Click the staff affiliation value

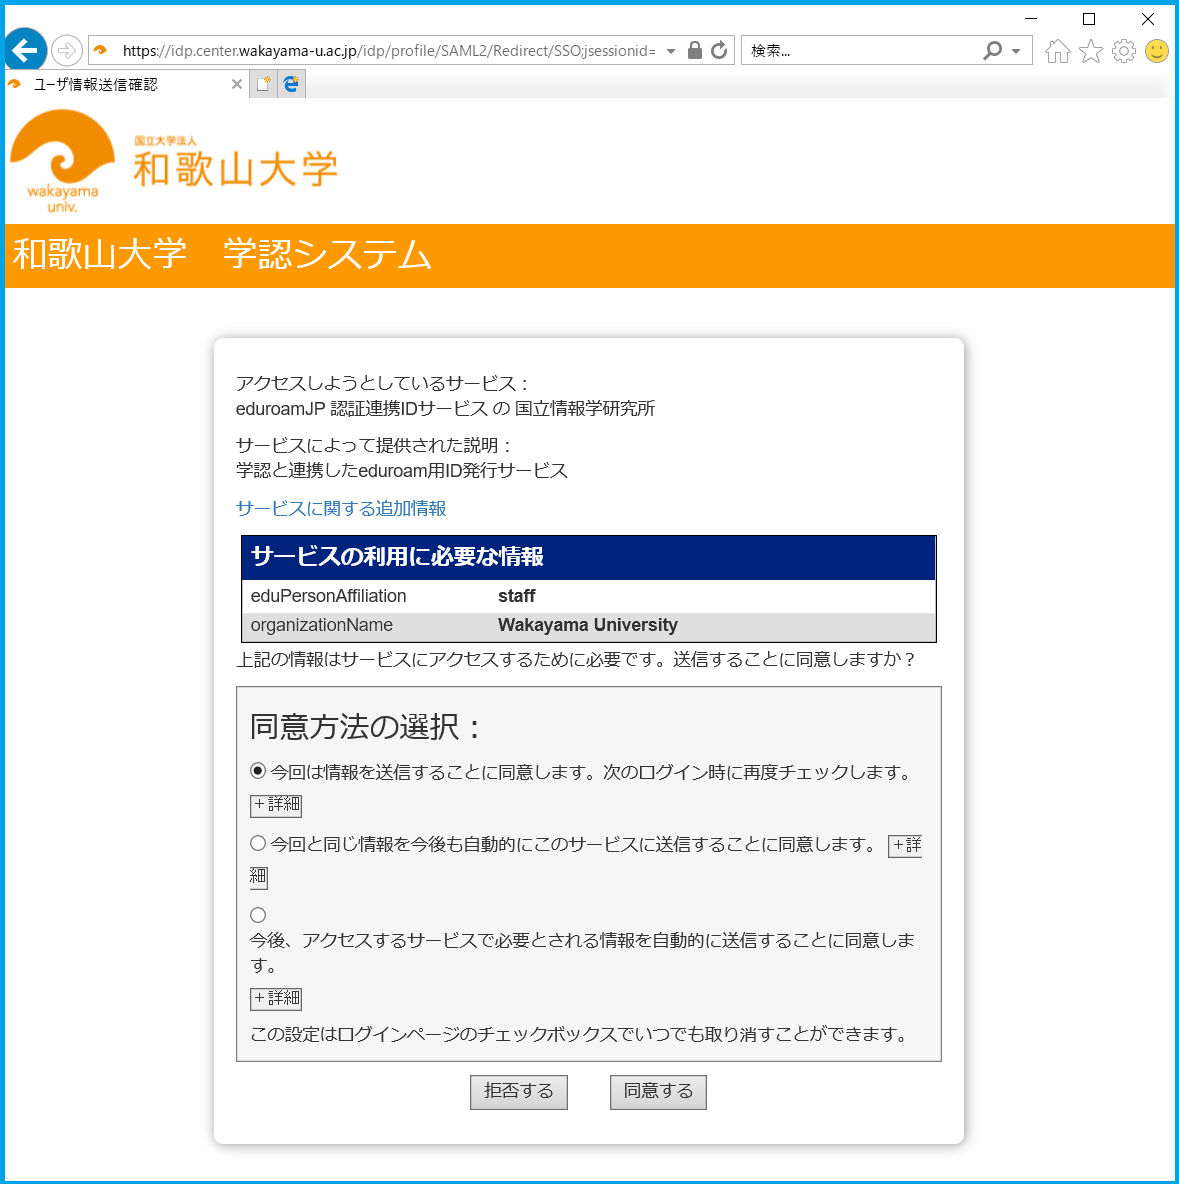coord(517,596)
